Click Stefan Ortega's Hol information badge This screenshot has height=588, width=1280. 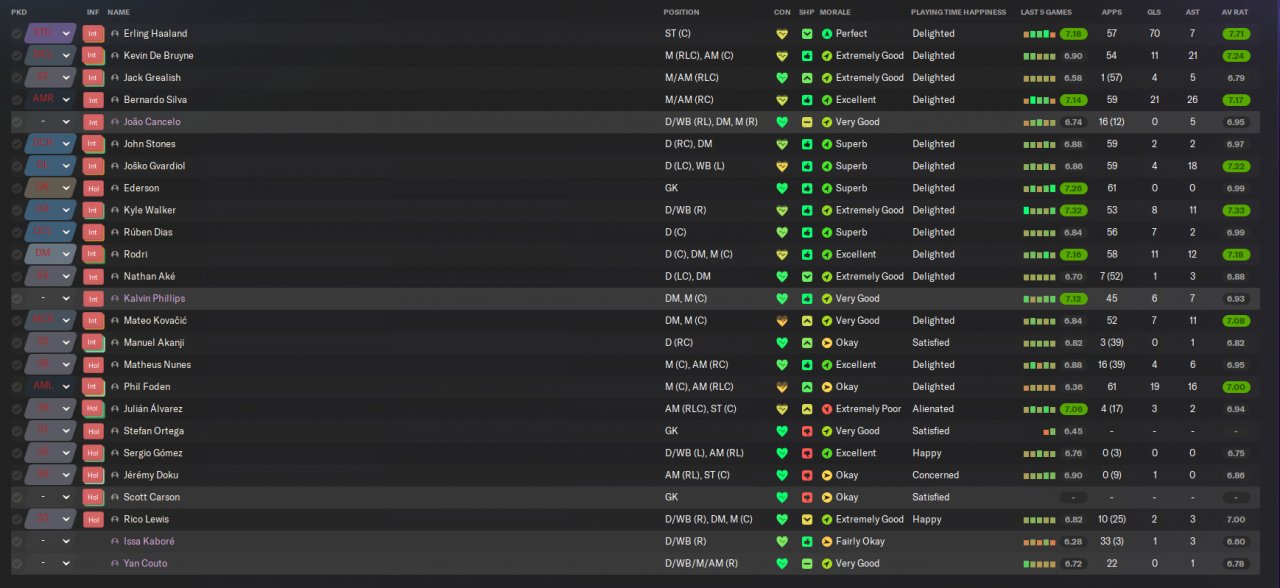93,431
